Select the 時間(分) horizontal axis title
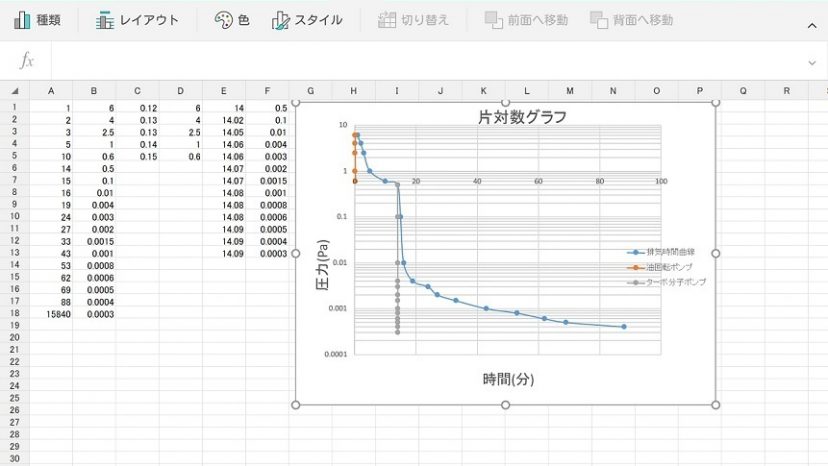828x466 pixels. click(x=509, y=379)
